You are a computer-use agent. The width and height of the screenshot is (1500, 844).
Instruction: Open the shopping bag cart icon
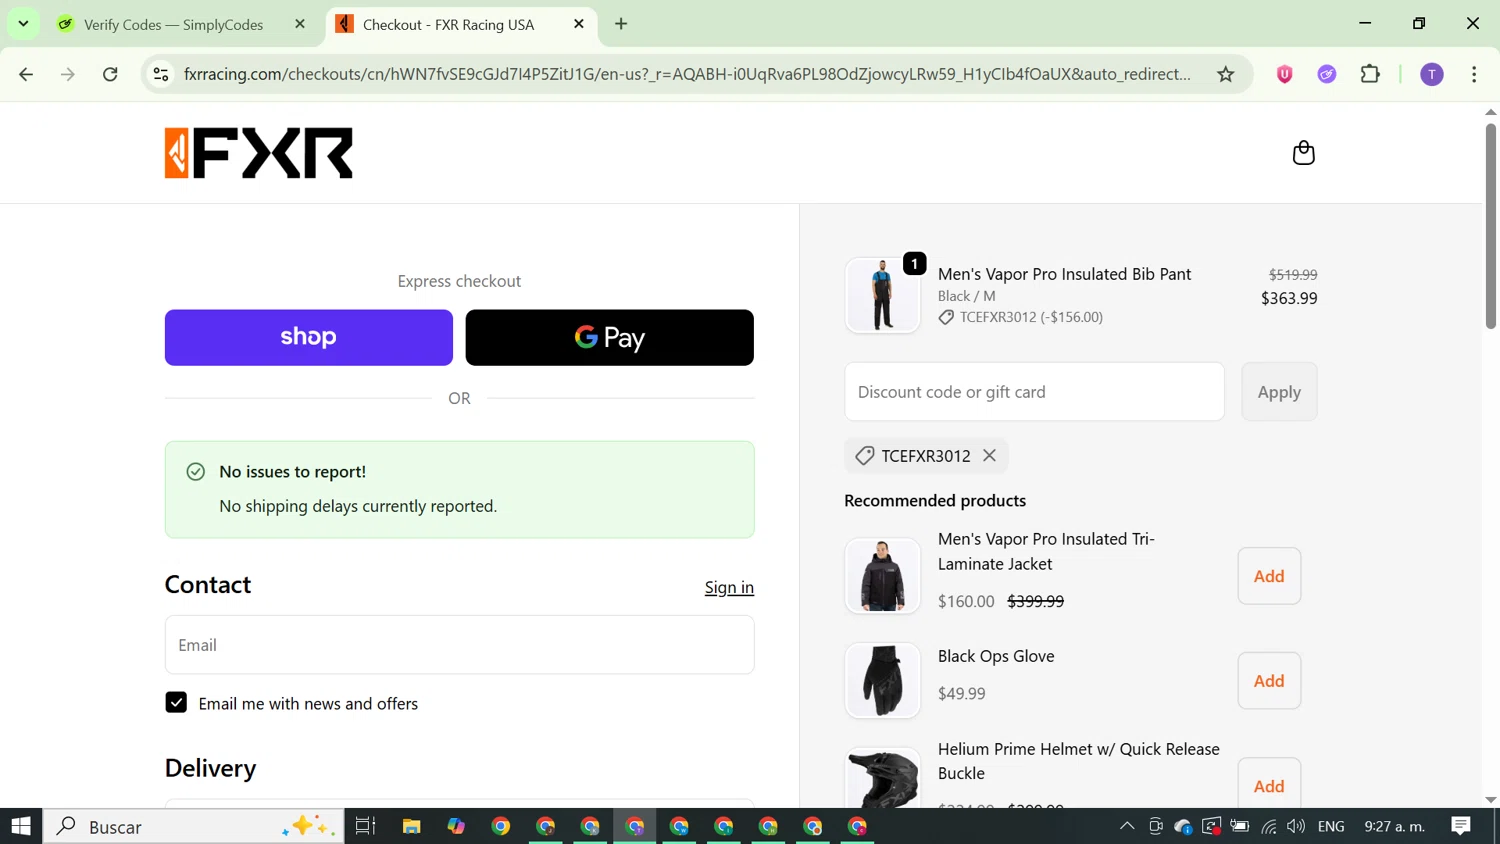coord(1303,153)
